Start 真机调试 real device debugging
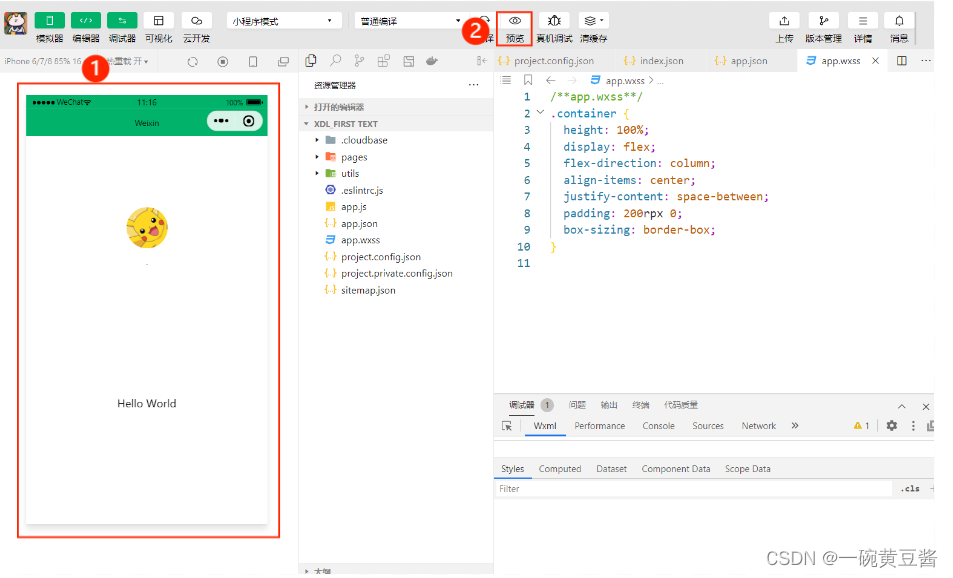The image size is (953, 578). point(554,21)
